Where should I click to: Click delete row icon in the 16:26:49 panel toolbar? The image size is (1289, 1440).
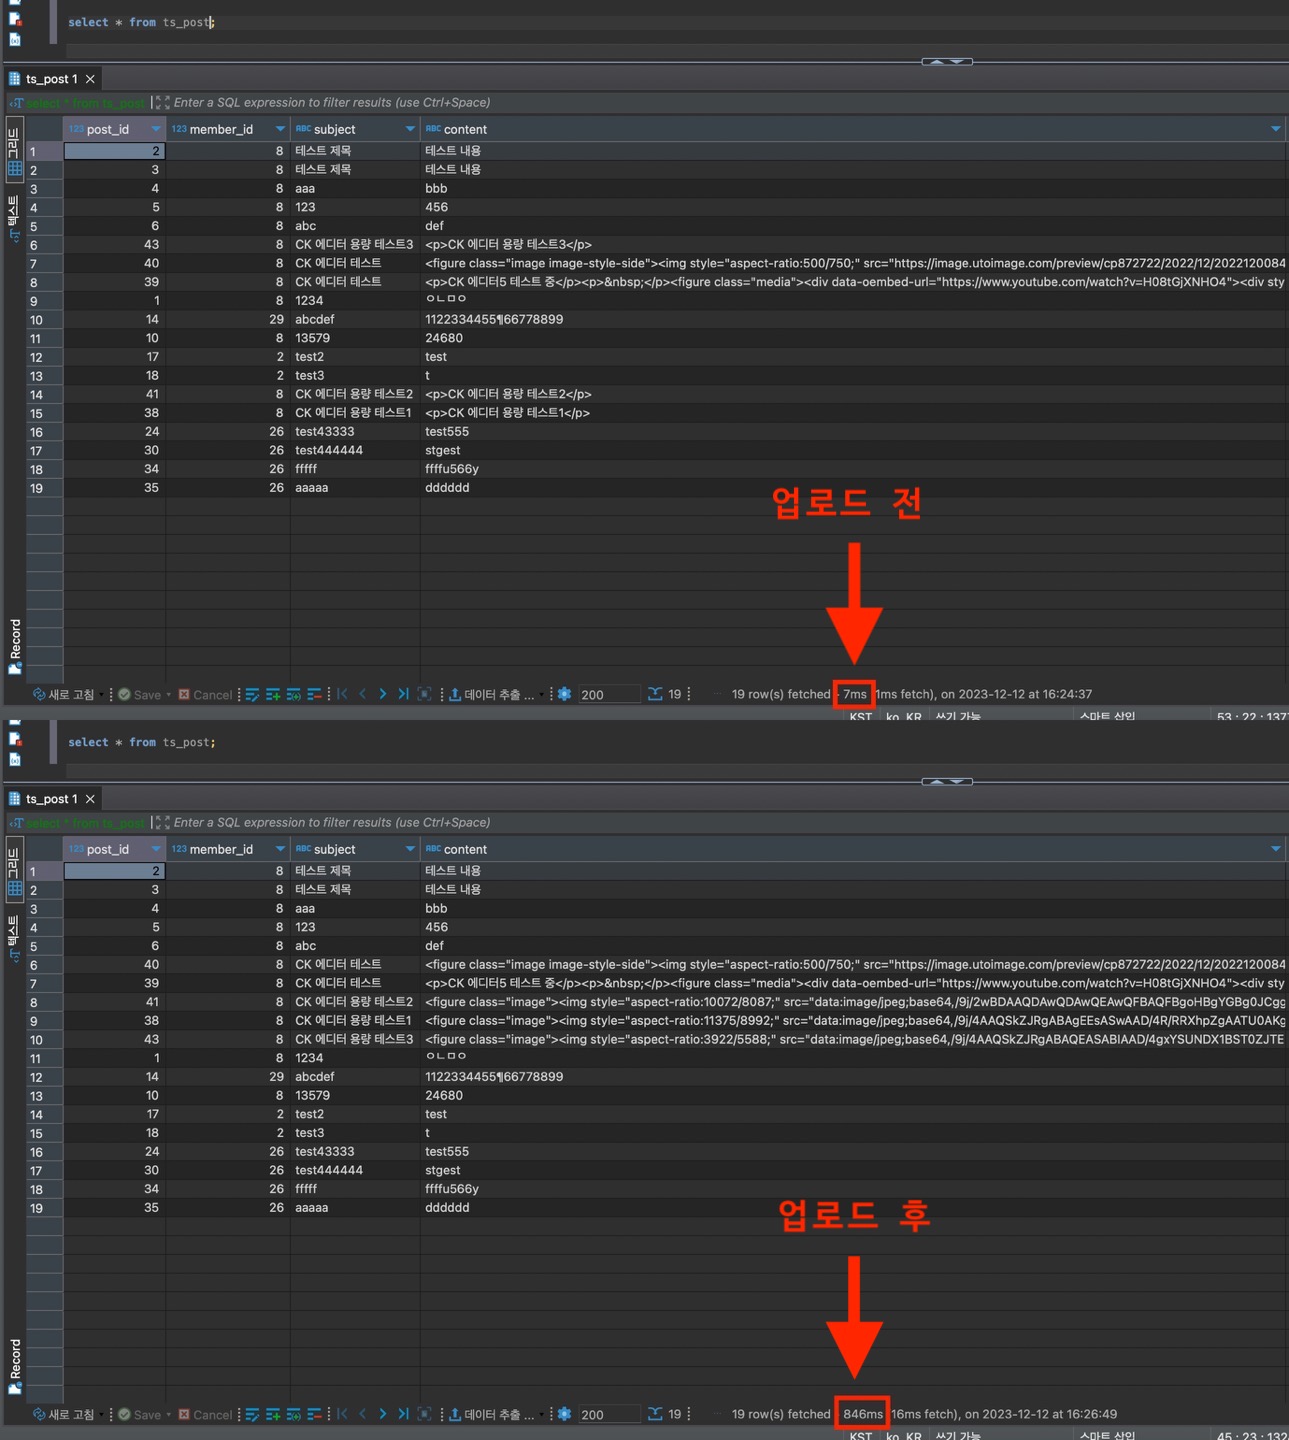pos(314,1414)
